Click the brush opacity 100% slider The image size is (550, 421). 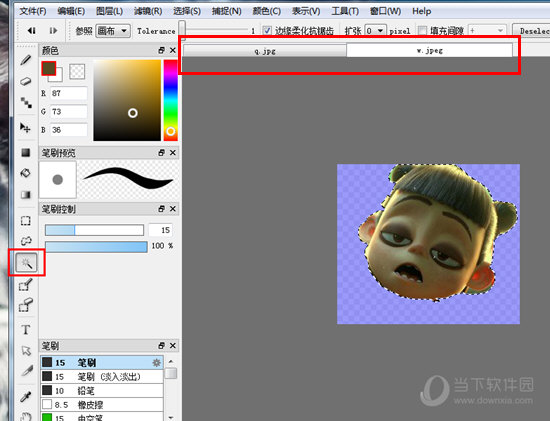click(96, 247)
